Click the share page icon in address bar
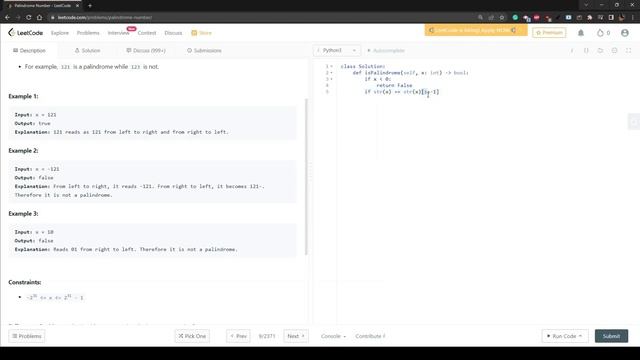This screenshot has height=360, width=640. pyautogui.click(x=491, y=18)
